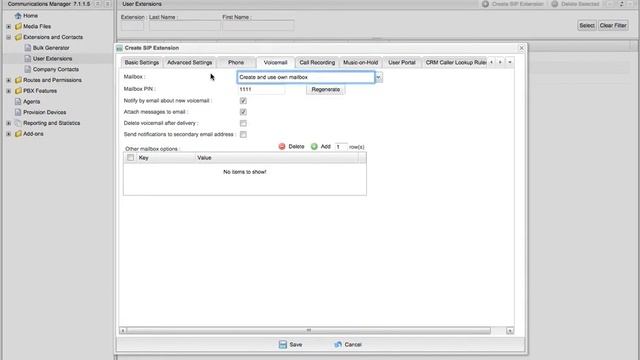Close the Create SIP Extension dialog
Screen dimensions: 640x360
(x=521, y=48)
